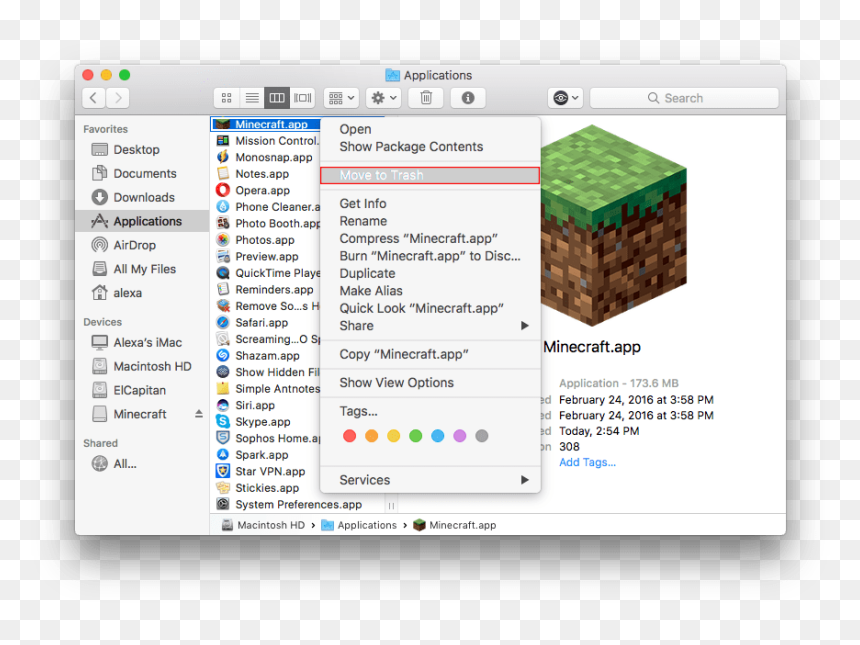The height and width of the screenshot is (645, 860).
Task: Switch to column view
Action: 277,98
